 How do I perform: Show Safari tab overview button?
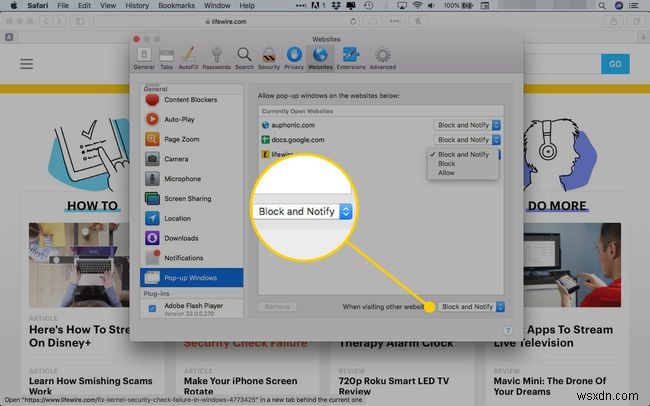[636, 22]
